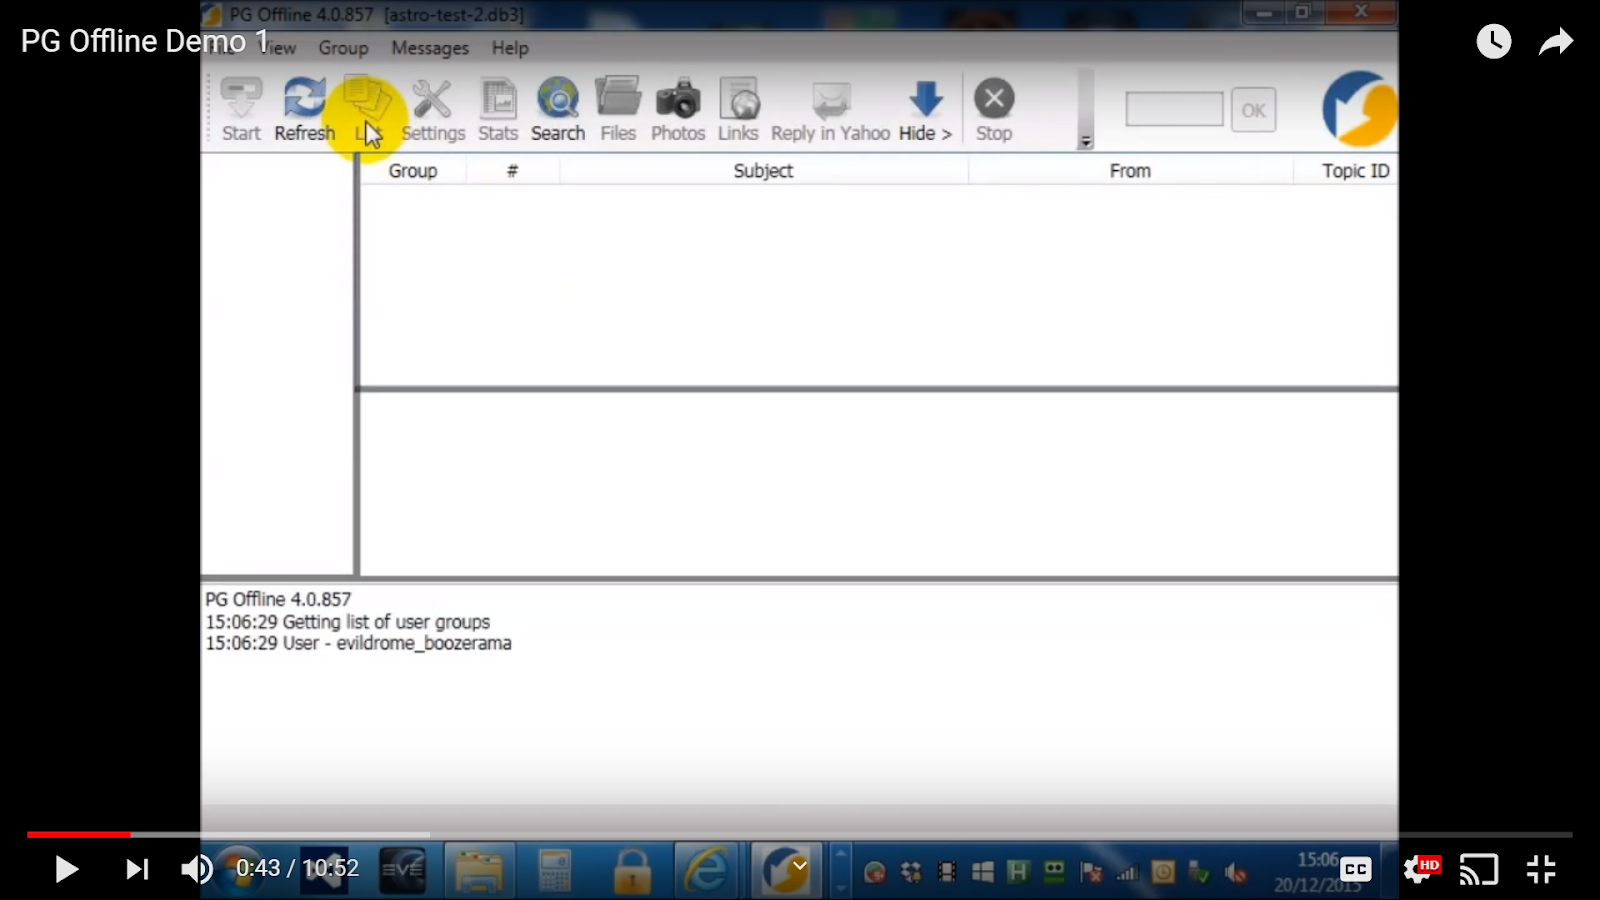Click the Hide blue arrow icon
The image size is (1600, 900).
point(925,109)
